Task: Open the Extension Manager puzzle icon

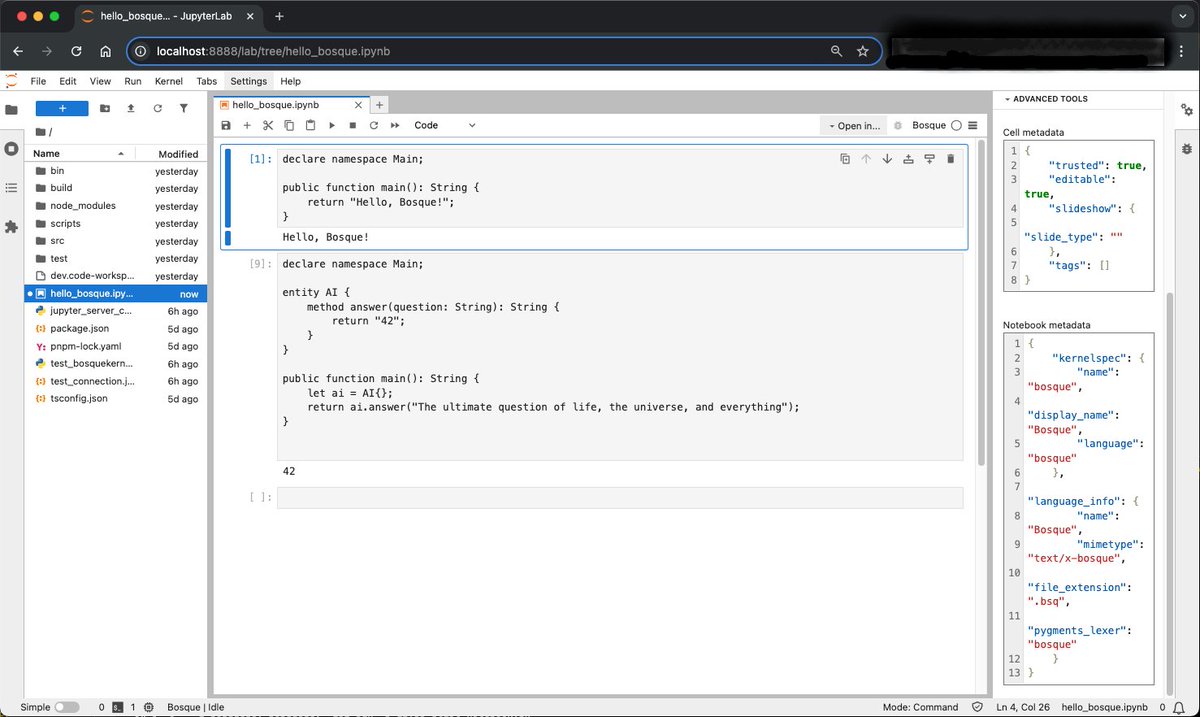Action: (11, 227)
